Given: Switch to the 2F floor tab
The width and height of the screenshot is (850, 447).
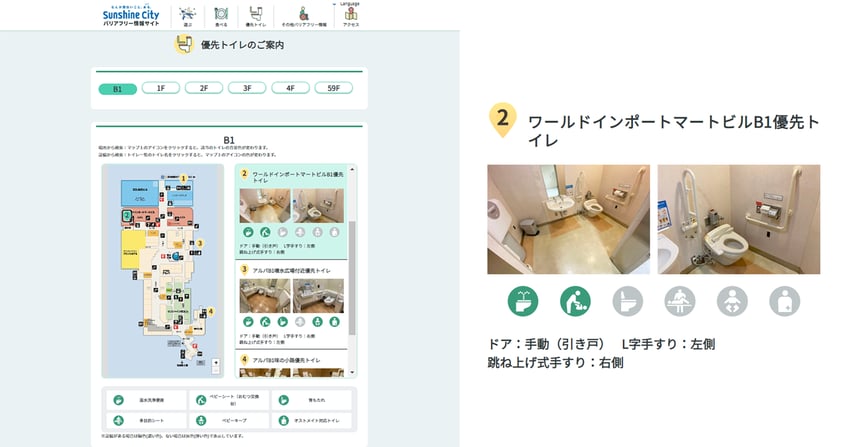Looking at the screenshot, I should coord(204,88).
